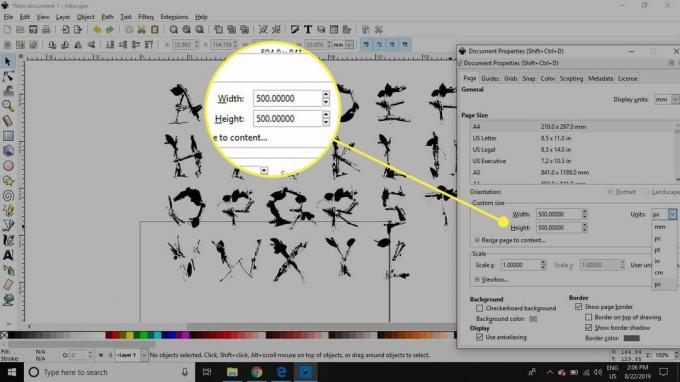The image size is (680, 382).
Task: Select US Letter page size row
Action: (x=572, y=138)
